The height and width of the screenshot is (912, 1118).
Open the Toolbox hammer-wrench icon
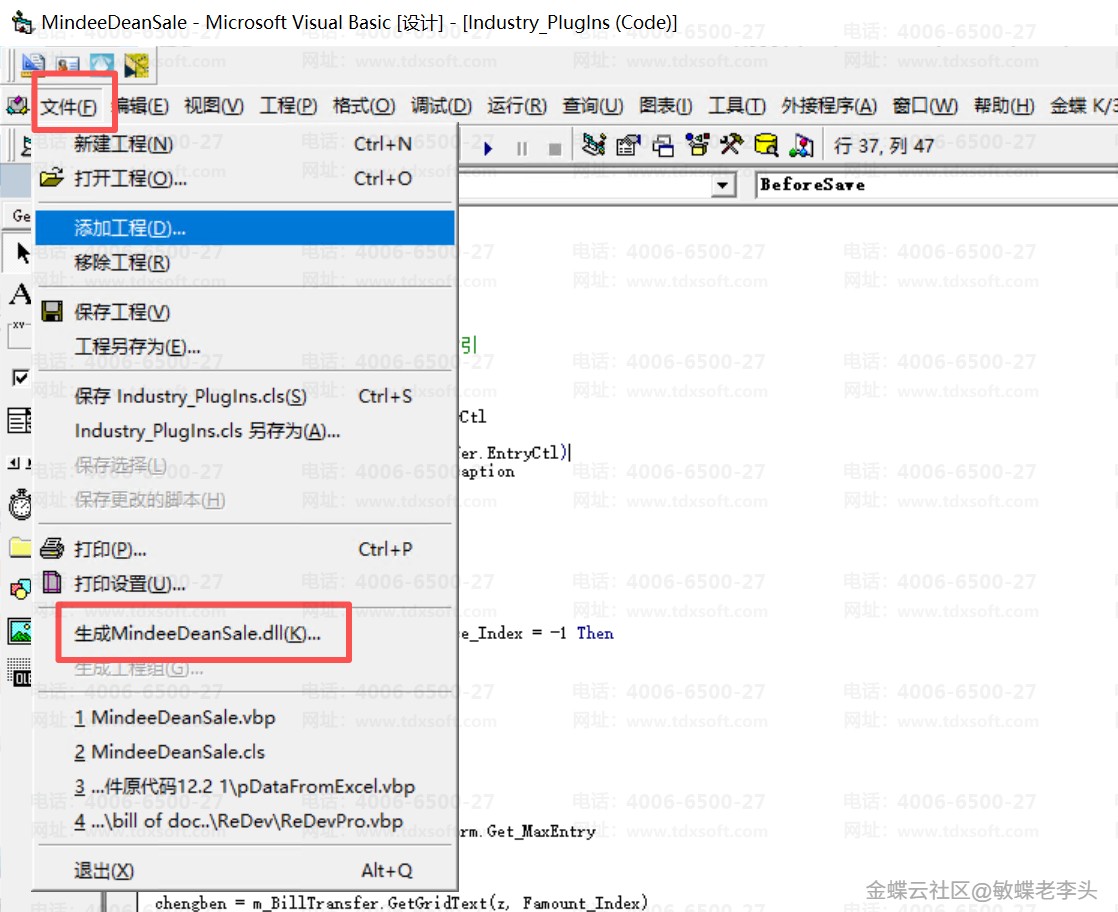tap(731, 145)
